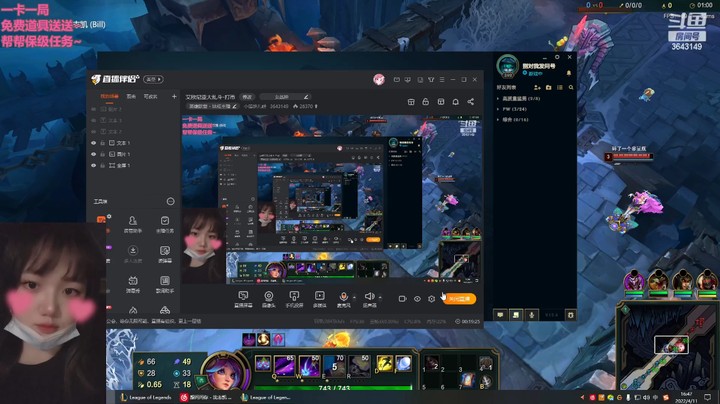This screenshot has height=404, width=720.
Task: Open the checklist task tool in the toolbox
Action: (x=165, y=224)
